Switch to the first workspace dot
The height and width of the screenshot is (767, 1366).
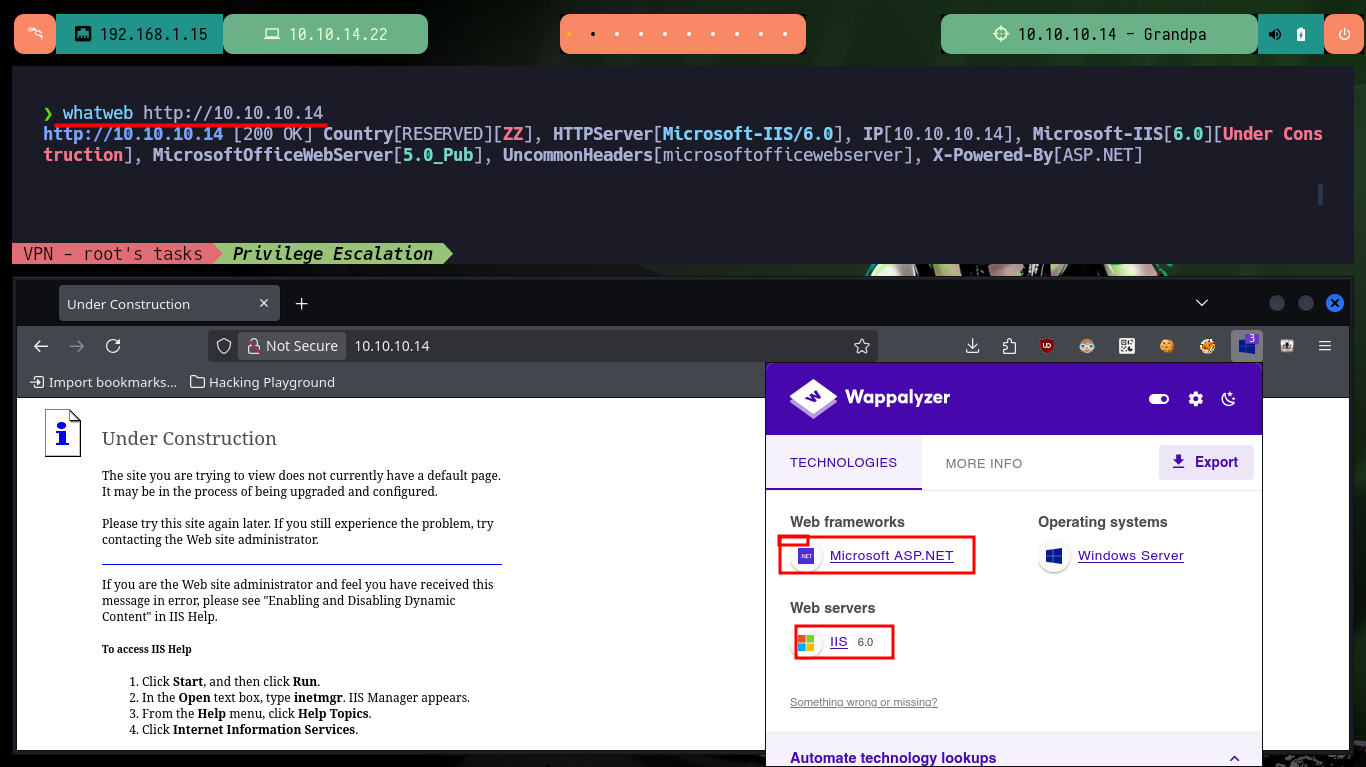point(569,34)
